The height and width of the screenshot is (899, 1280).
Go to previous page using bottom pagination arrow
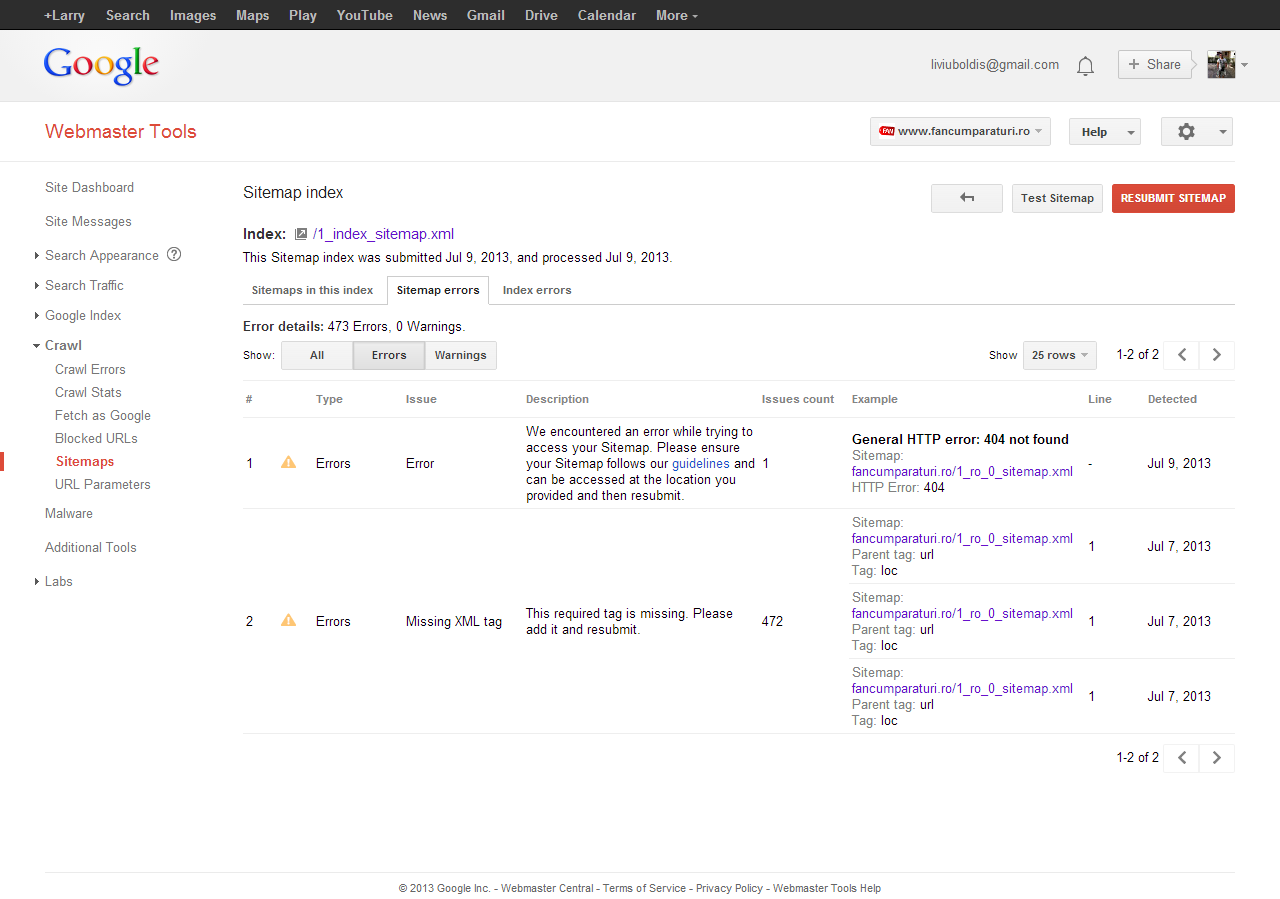1182,758
